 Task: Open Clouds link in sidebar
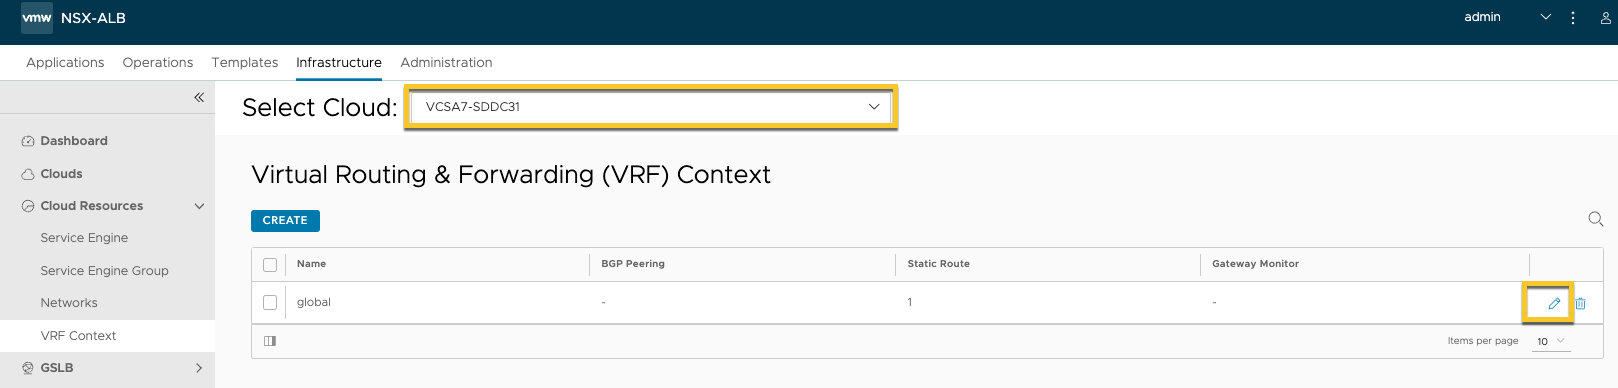pos(61,174)
